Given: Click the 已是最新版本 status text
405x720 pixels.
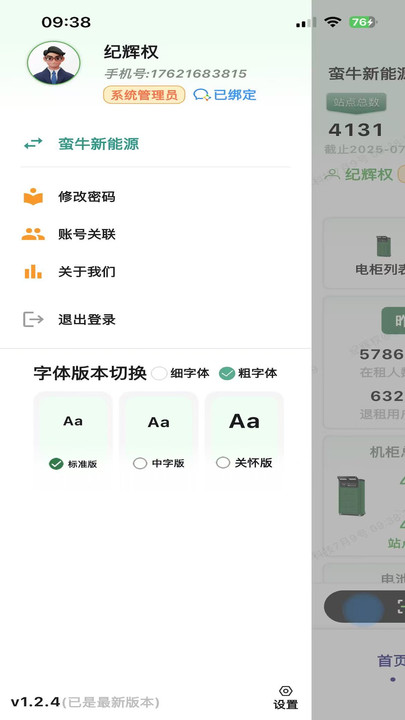Looking at the screenshot, I should (111, 702).
